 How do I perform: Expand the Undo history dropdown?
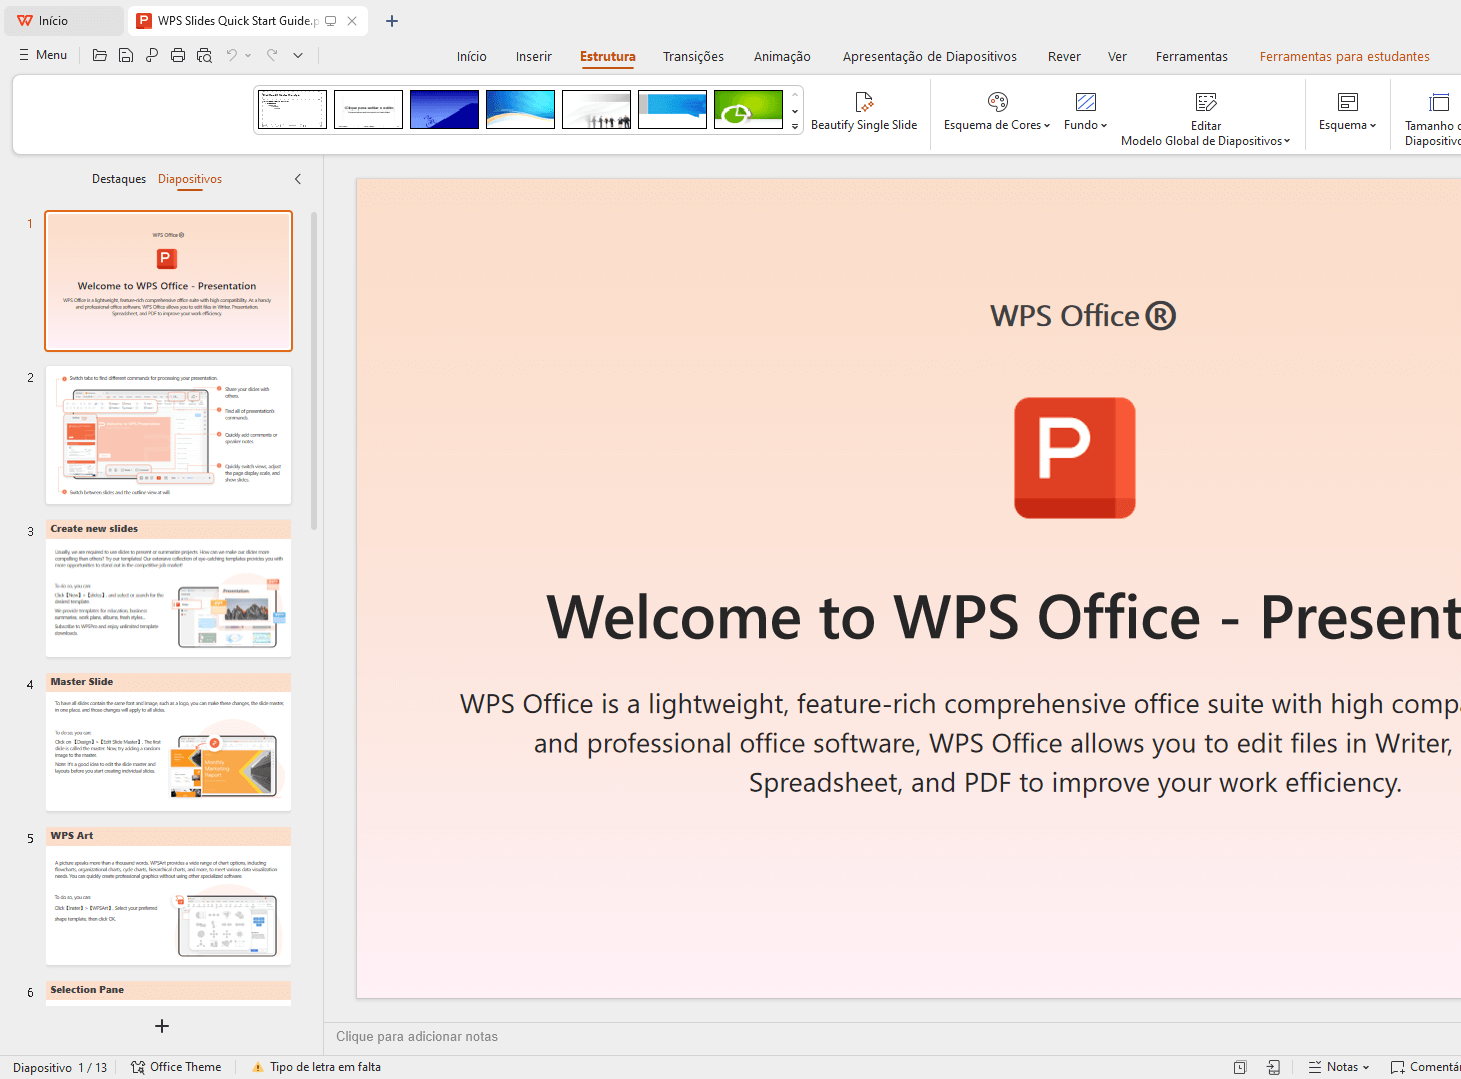click(248, 55)
